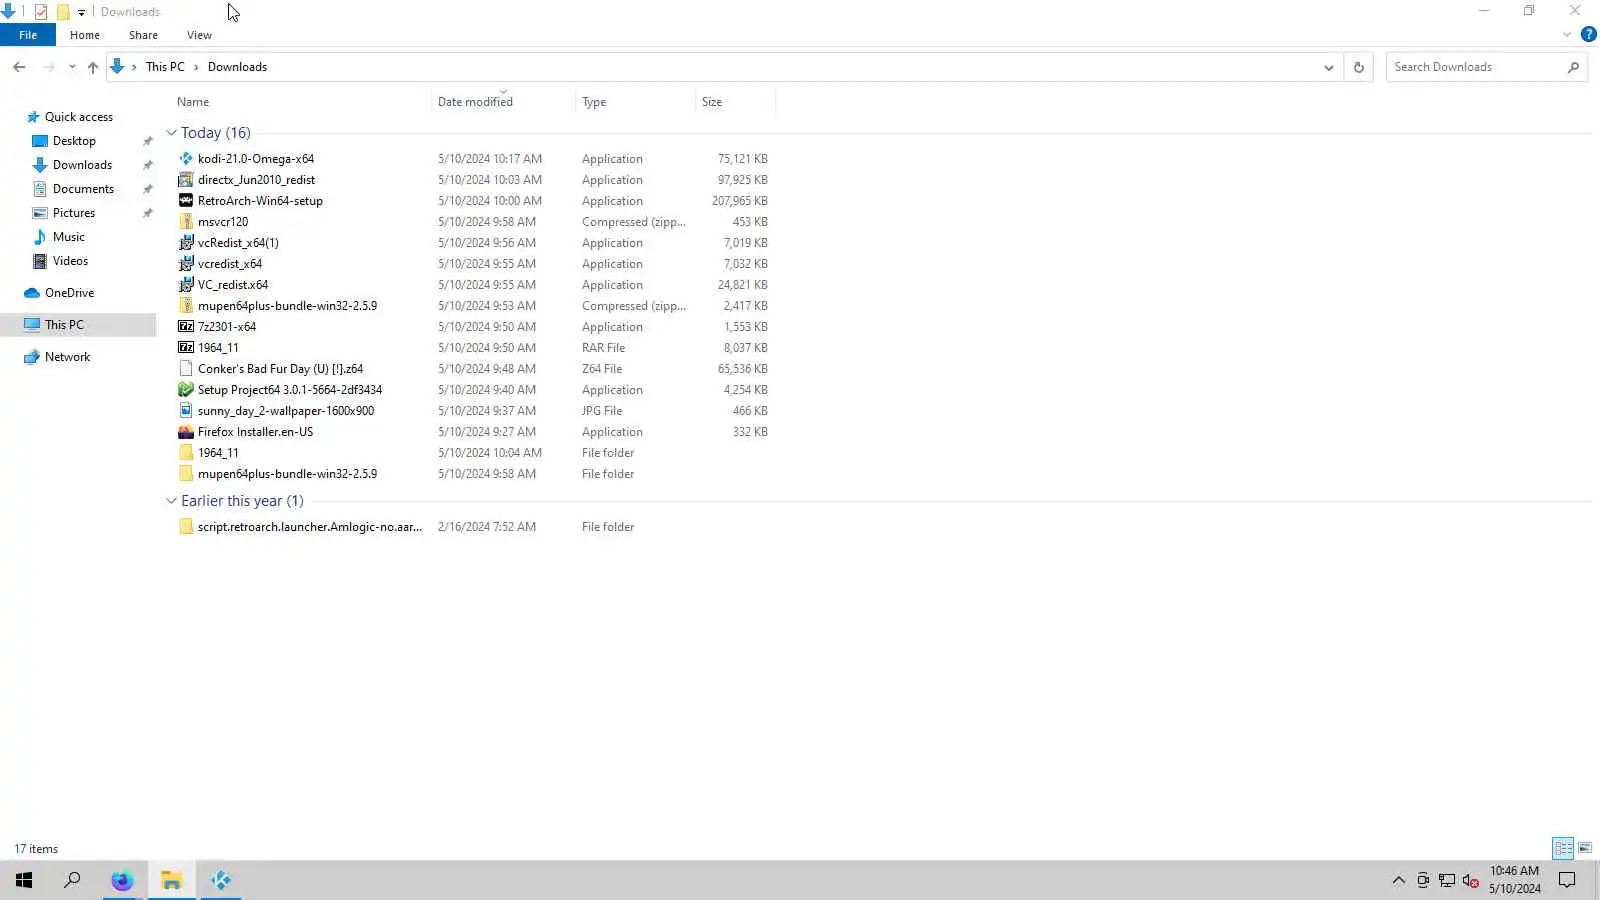Open taskbar search

pyautogui.click(x=72, y=880)
